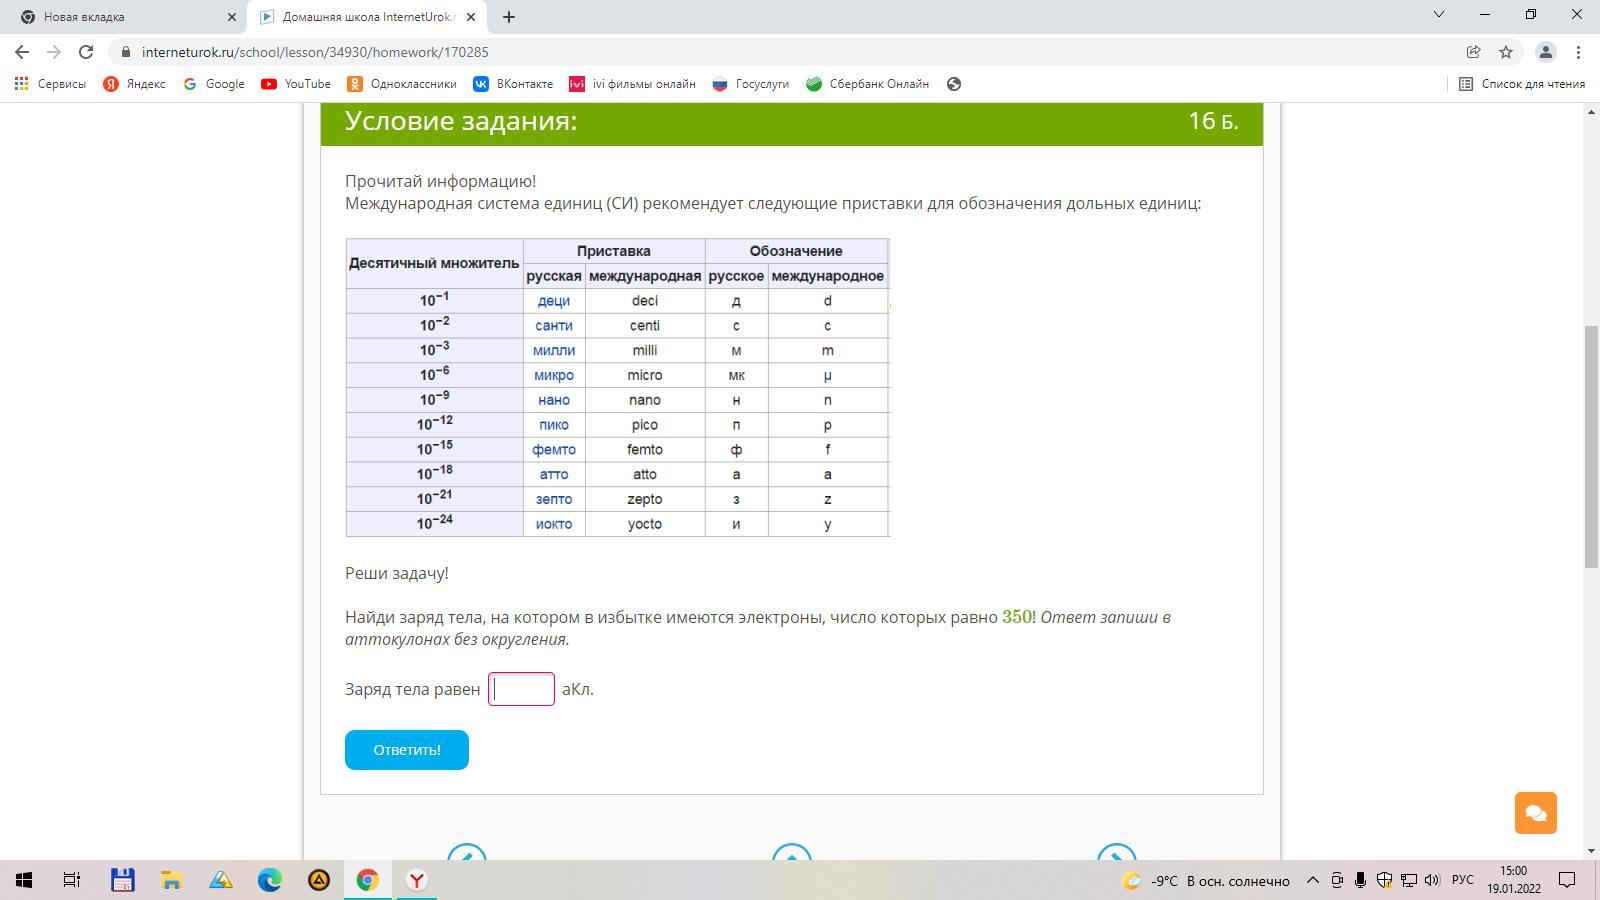This screenshot has width=1600, height=900.
Task: Click the милли prefix link
Action: pos(553,351)
